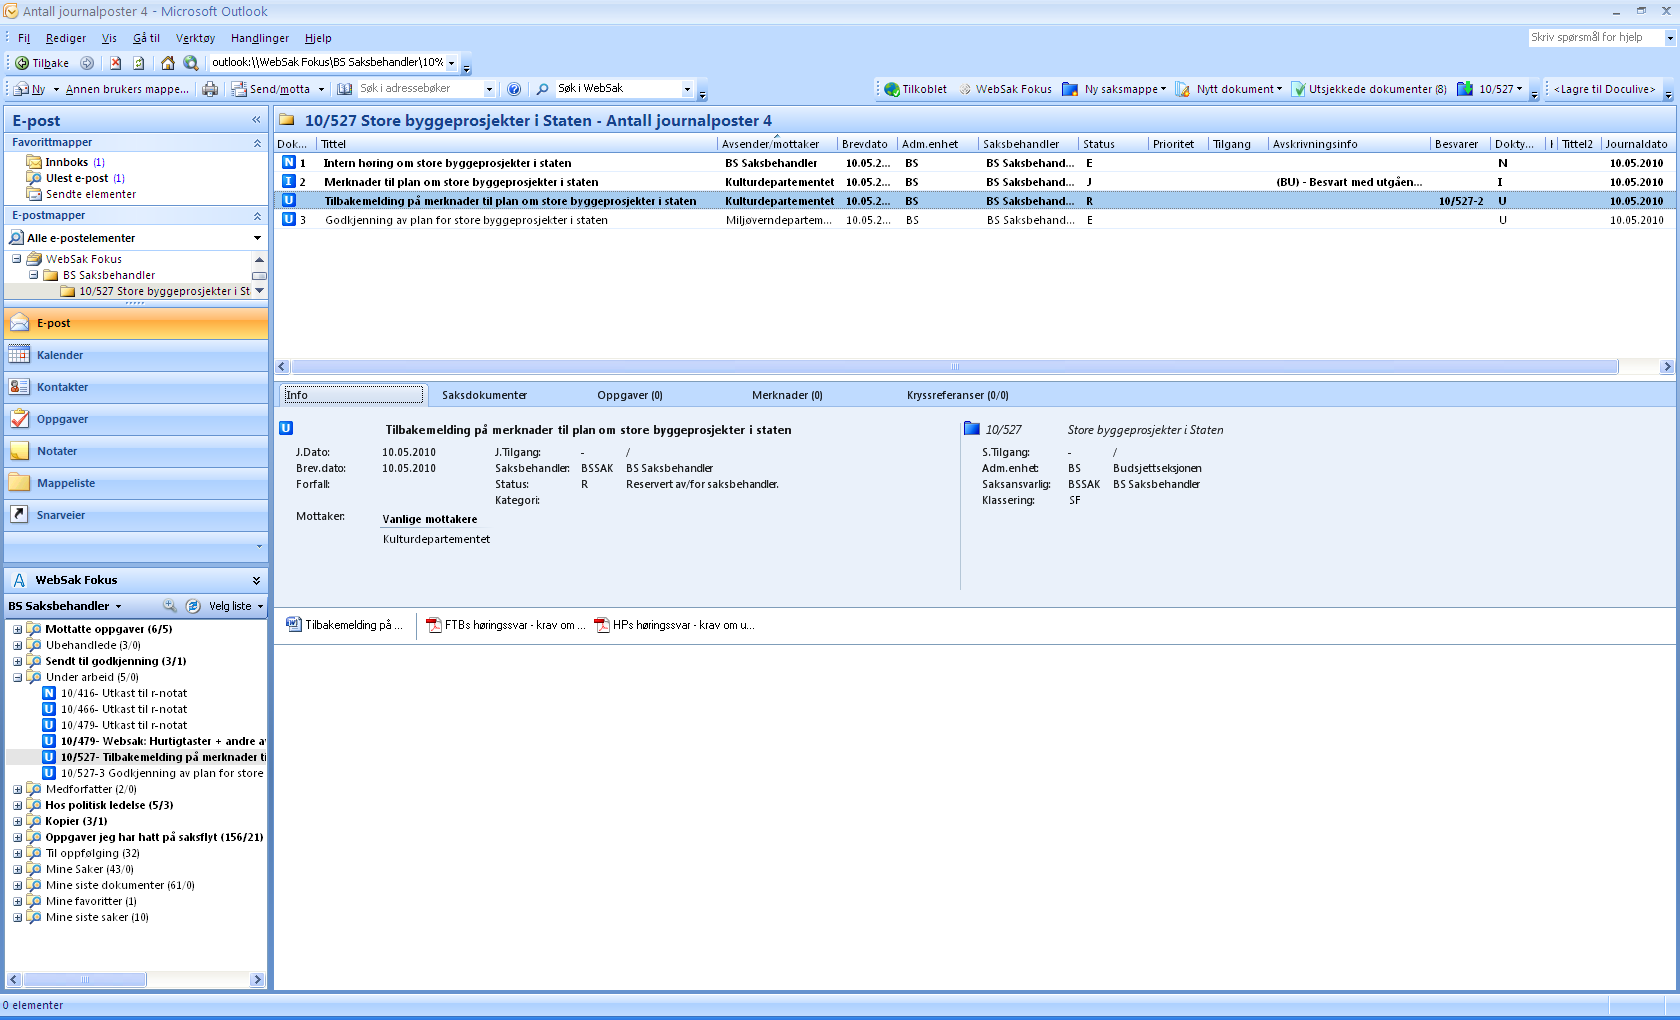Open the Verktøy menu
This screenshot has height=1020, width=1680.
coord(195,38)
